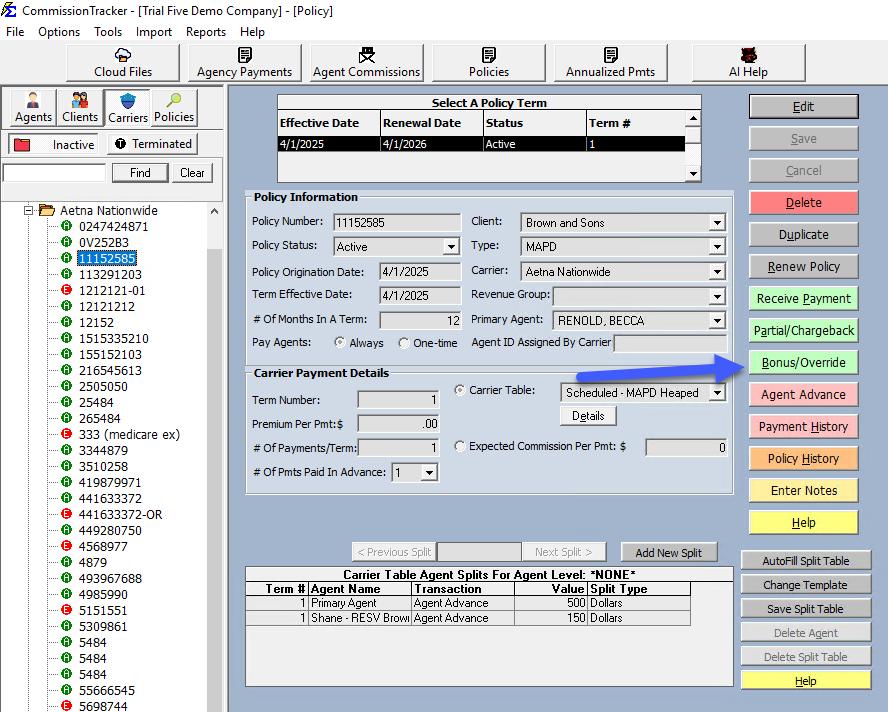Launch AI Help from toolbar
The image size is (888, 712).
pyautogui.click(x=749, y=62)
